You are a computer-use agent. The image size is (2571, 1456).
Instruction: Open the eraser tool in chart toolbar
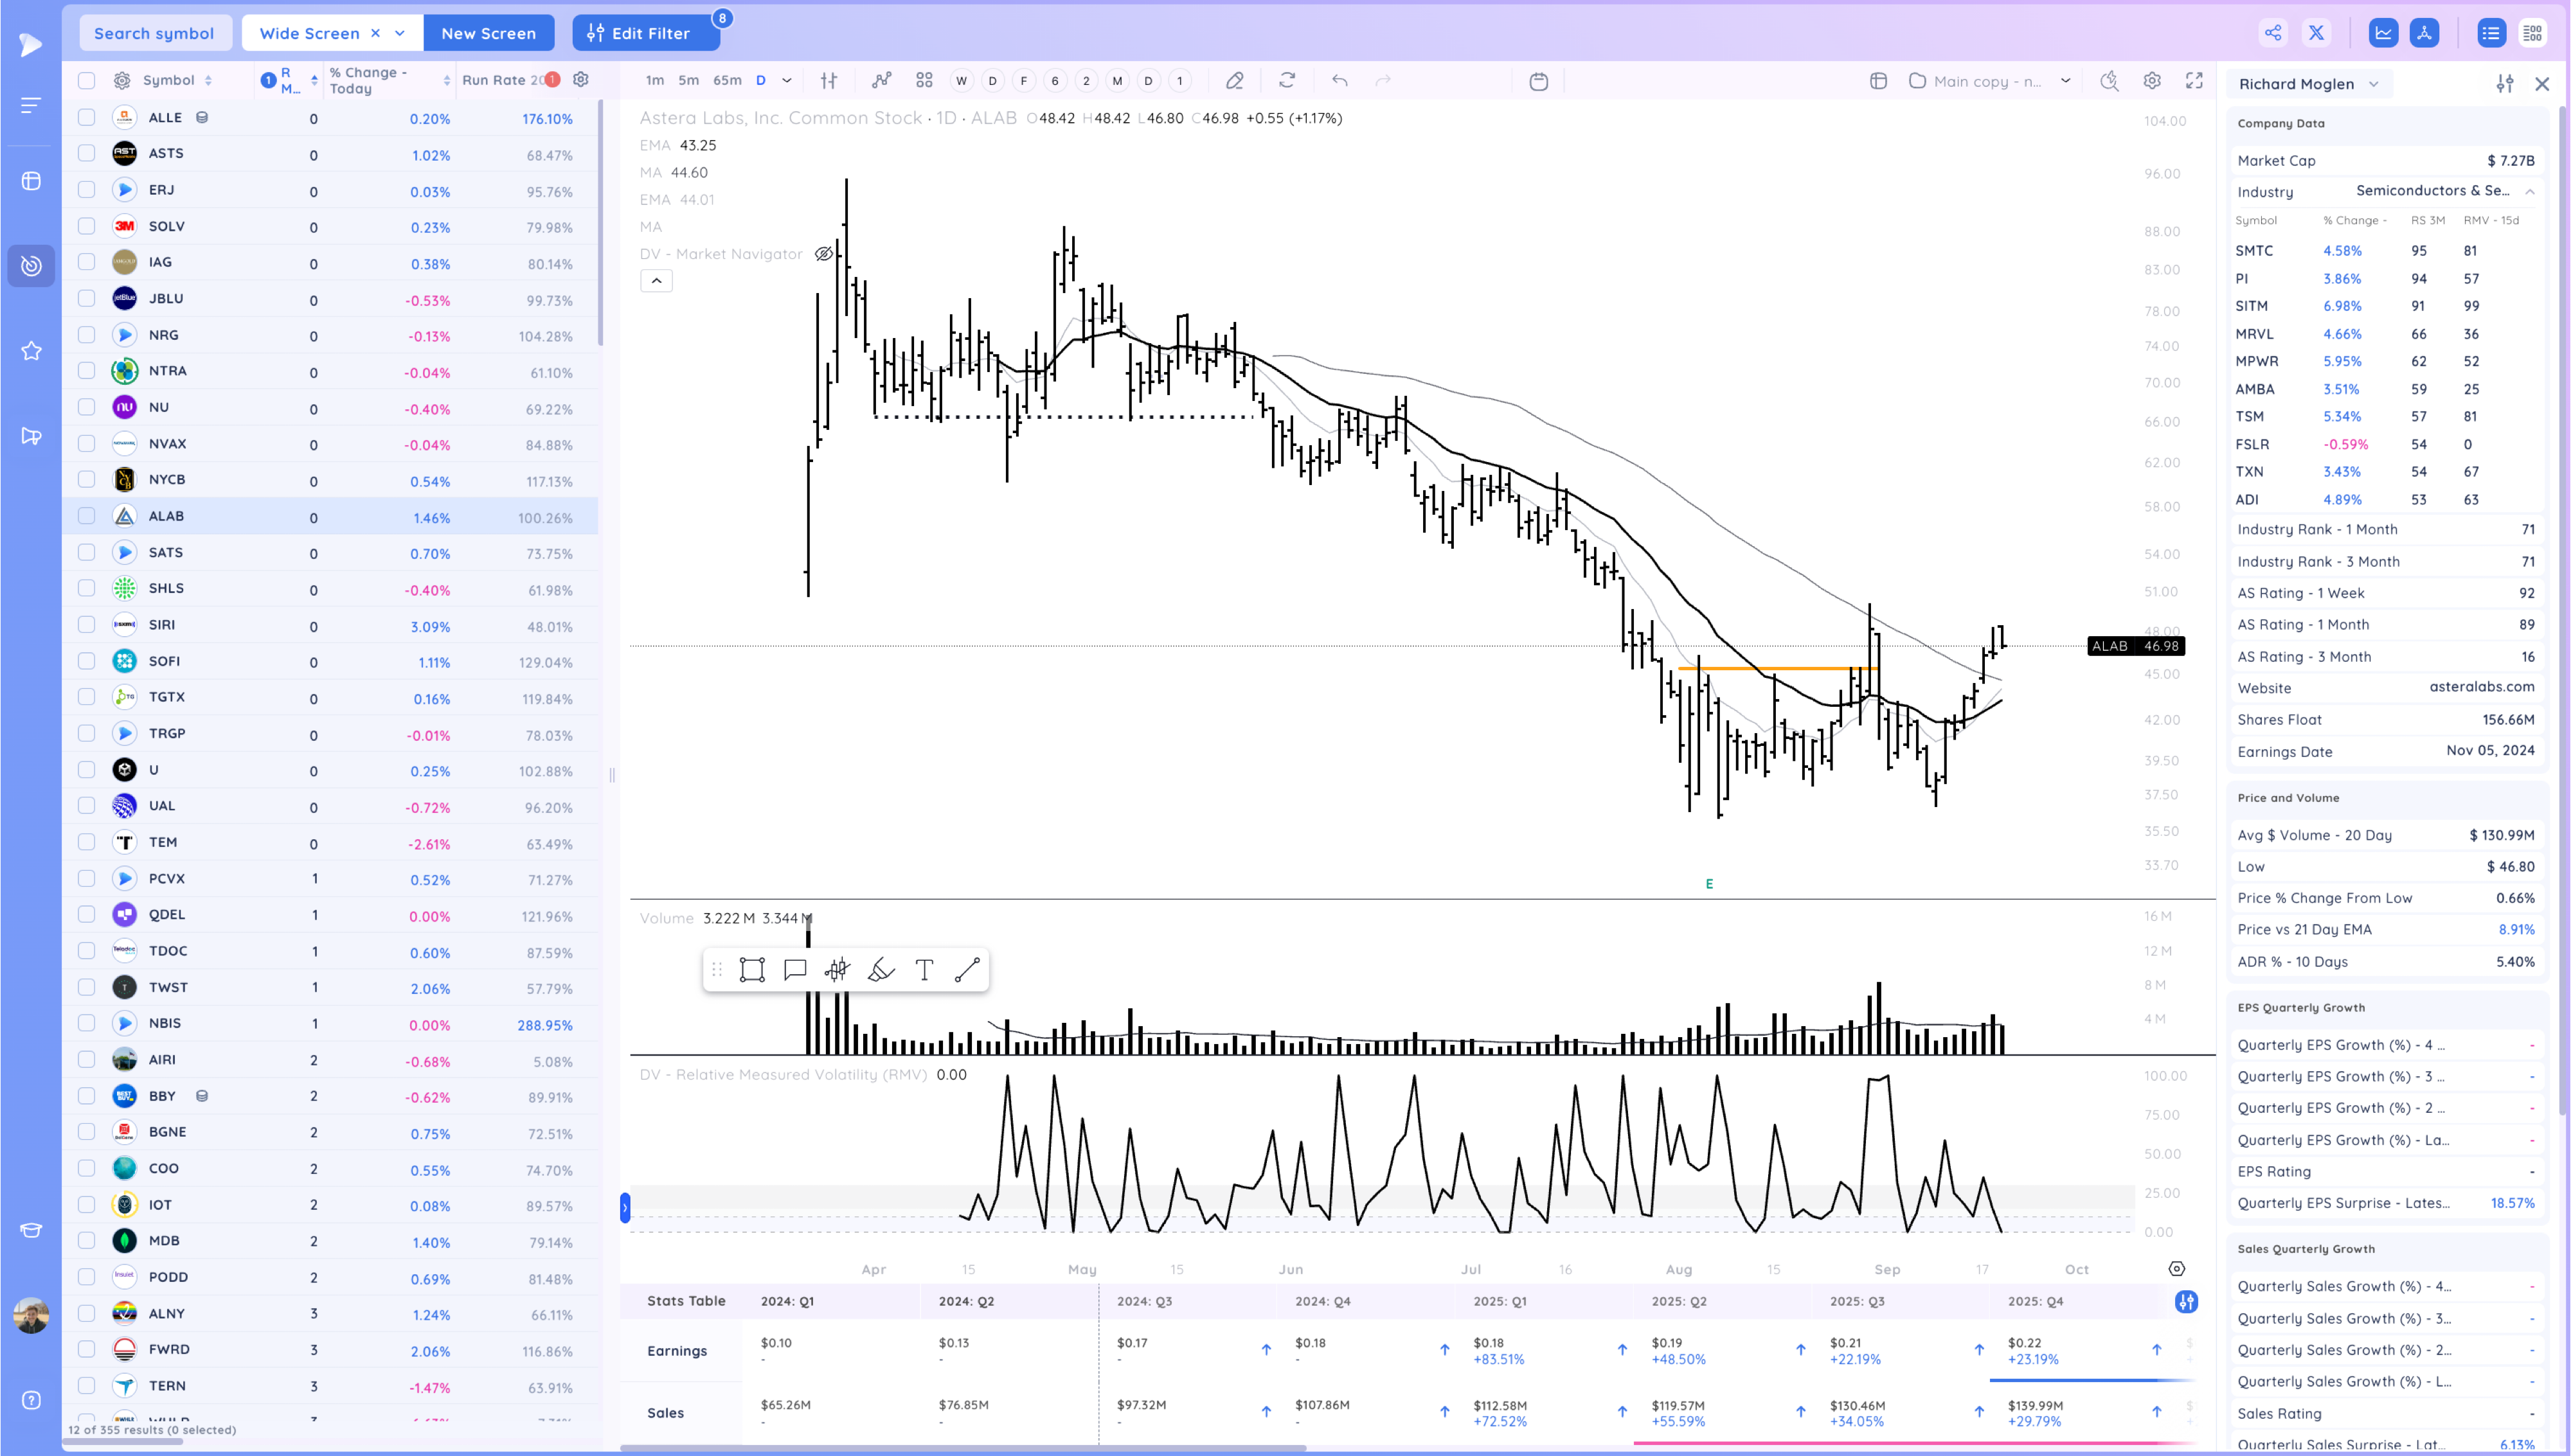[x=1235, y=81]
